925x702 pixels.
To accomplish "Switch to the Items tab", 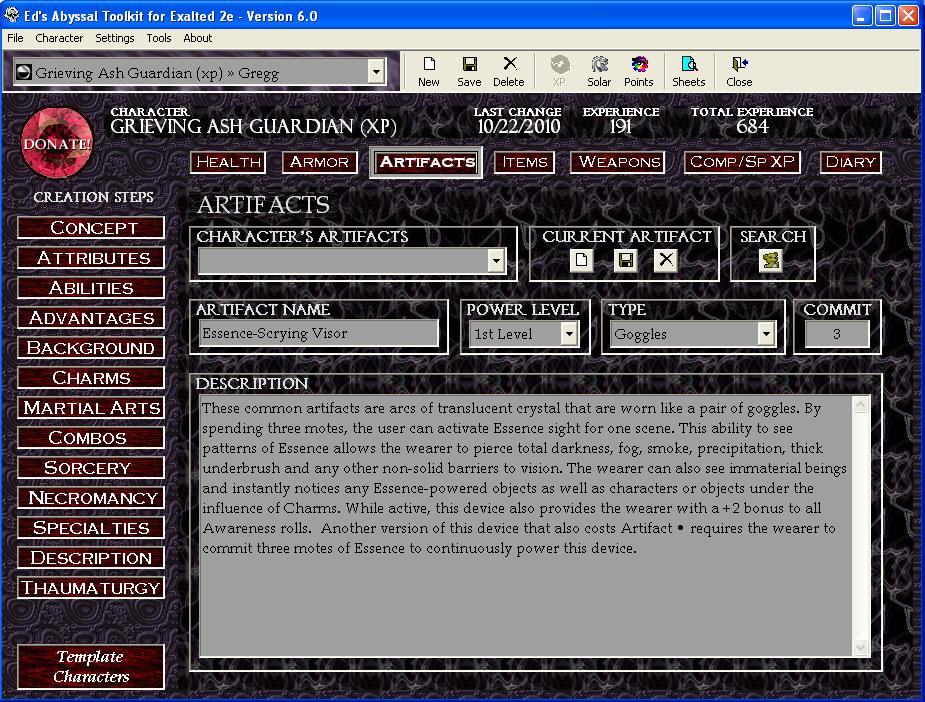I will [x=524, y=162].
